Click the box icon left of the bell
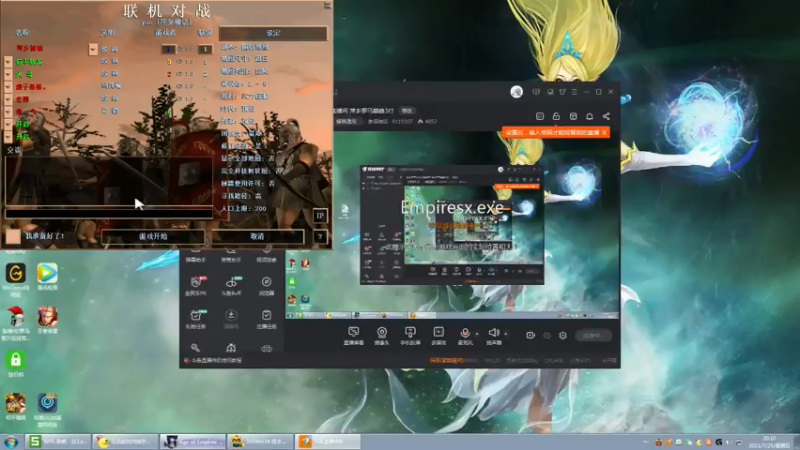The image size is (800, 450). tap(573, 116)
